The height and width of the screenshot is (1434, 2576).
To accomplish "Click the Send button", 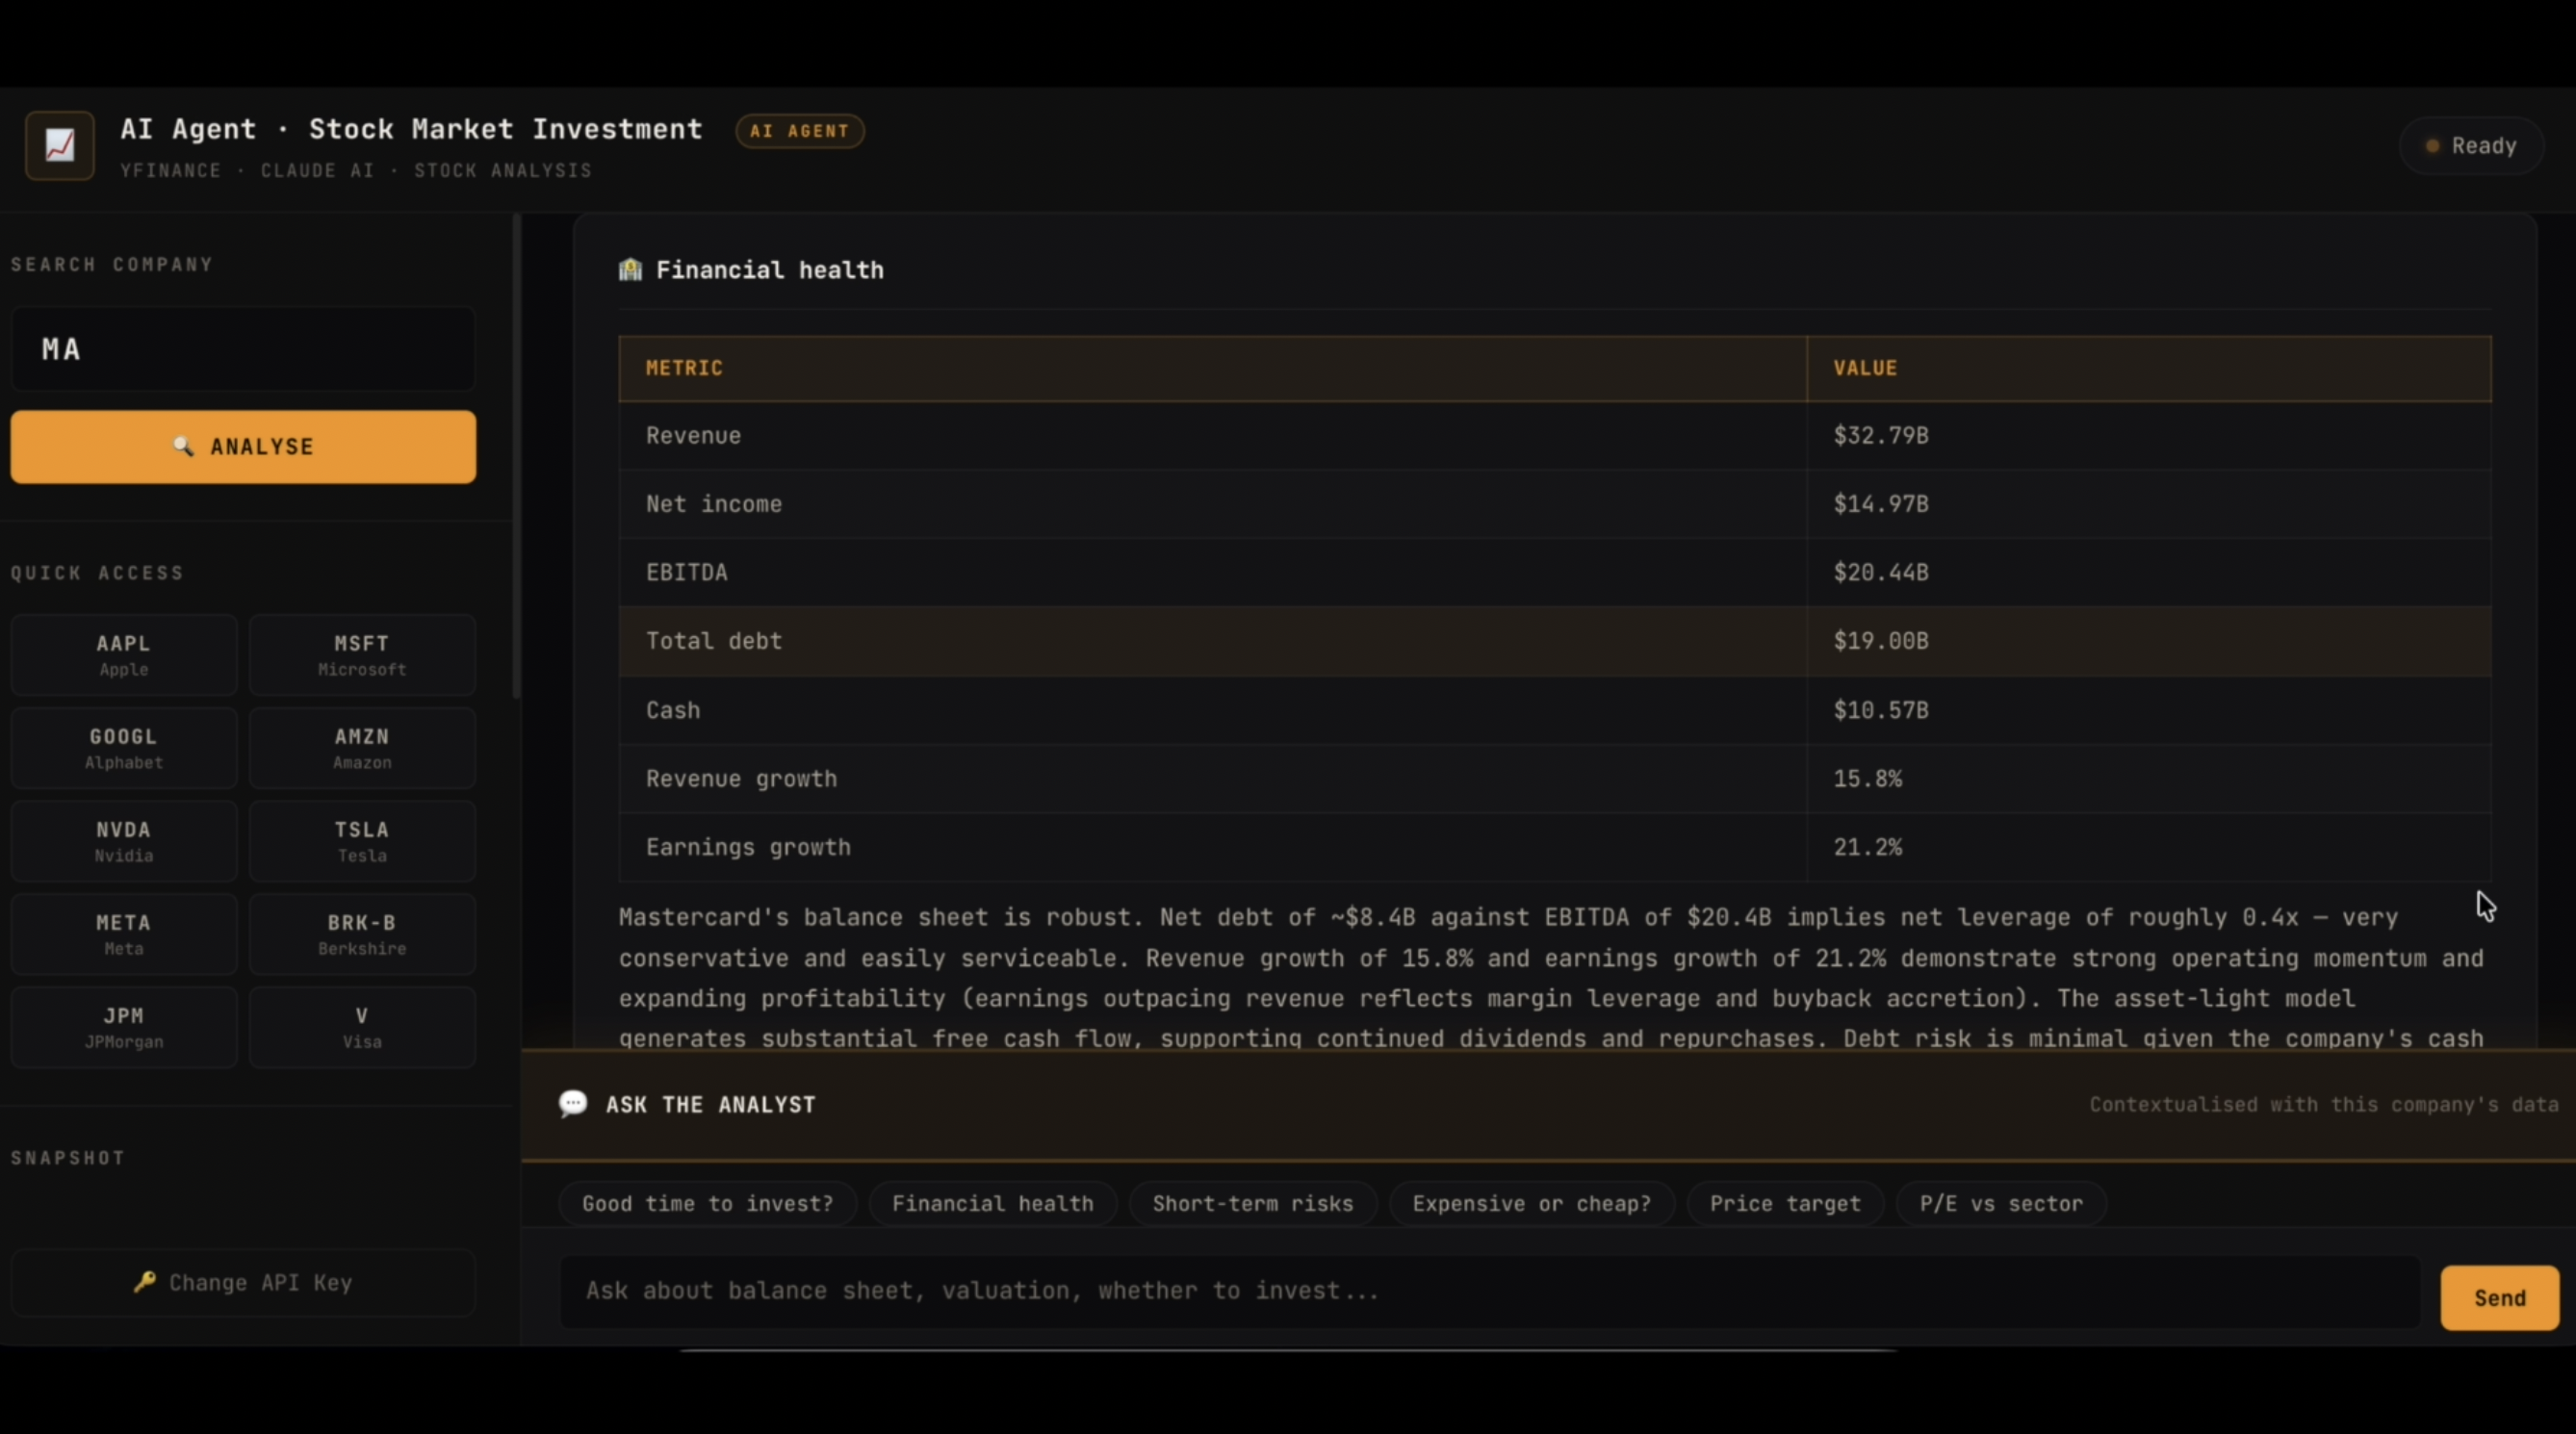I will [x=2500, y=1298].
